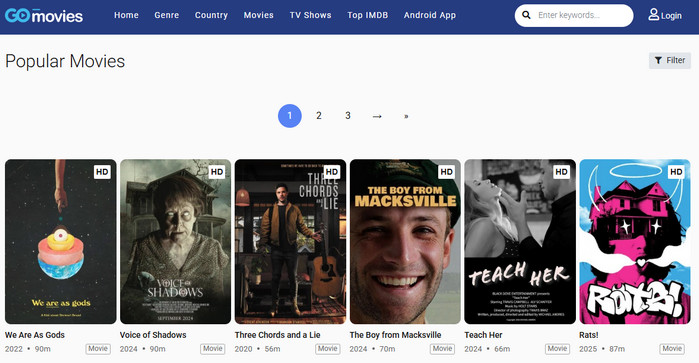This screenshot has height=363, width=699.
Task: Go to next page with the arrow
Action: (x=377, y=116)
